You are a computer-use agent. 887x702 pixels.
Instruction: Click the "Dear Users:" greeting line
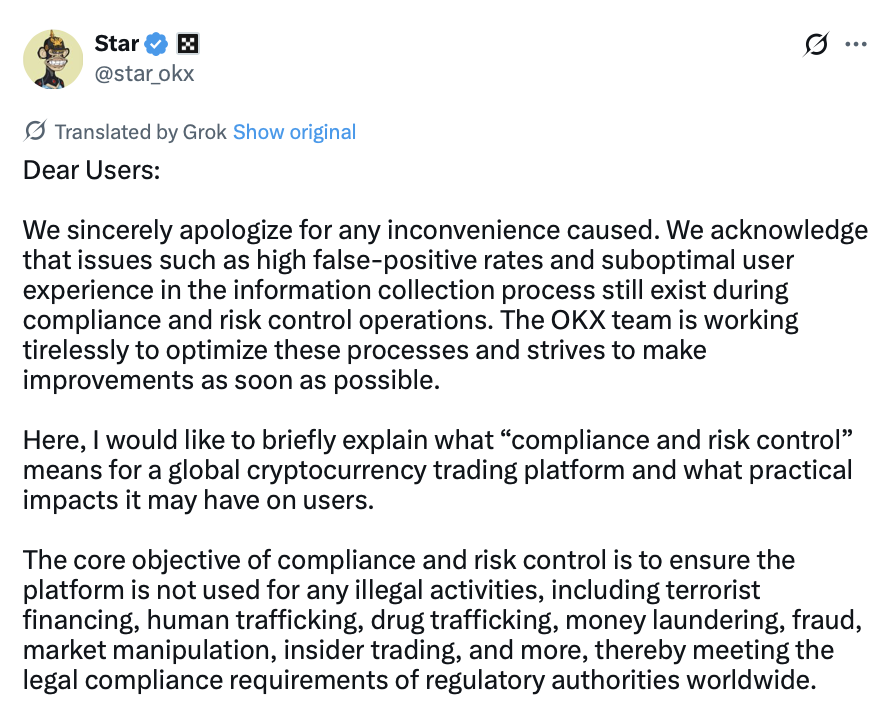tap(91, 170)
